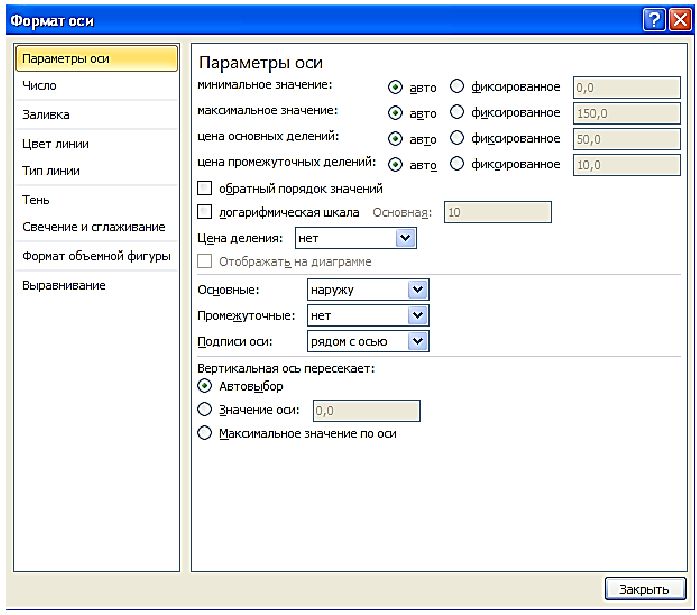Open the dialog help question mark icon
The width and height of the screenshot is (697, 615).
[x=654, y=20]
